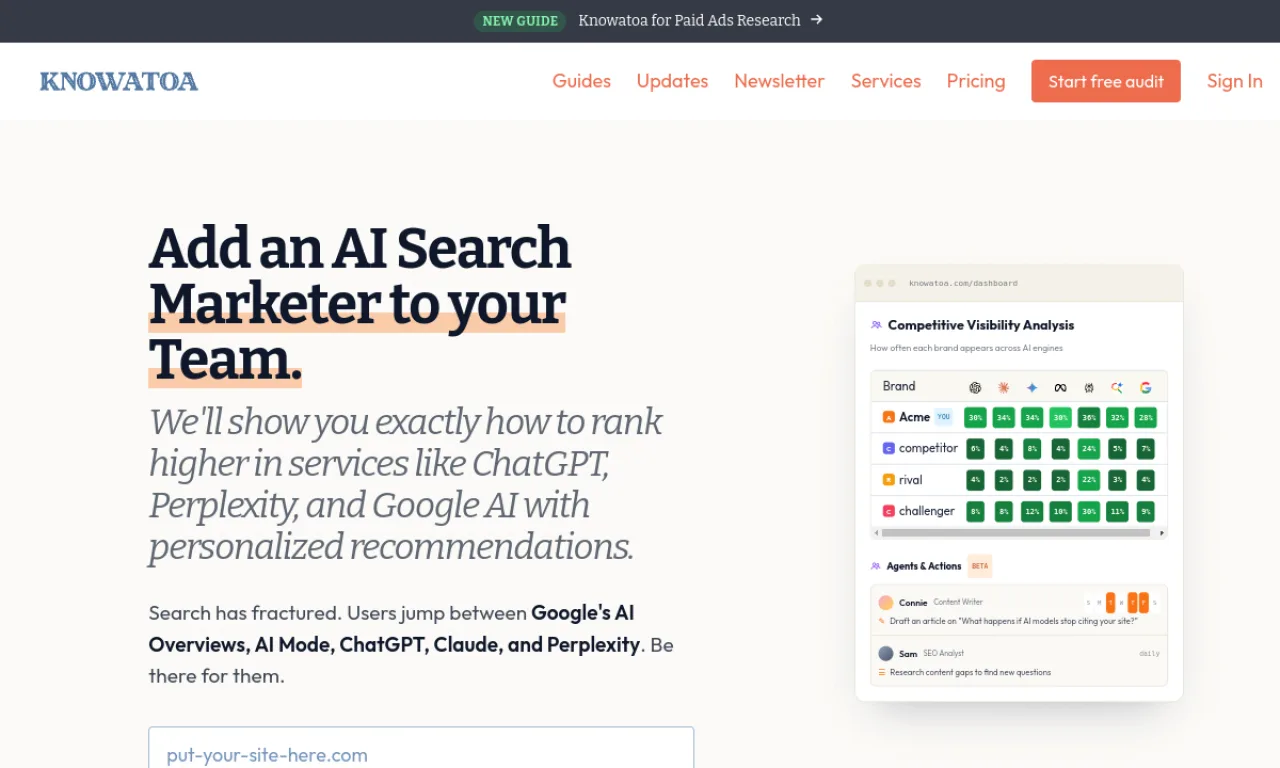Click the icon beside Agents & Actions heading
1280x768 pixels.
876,566
